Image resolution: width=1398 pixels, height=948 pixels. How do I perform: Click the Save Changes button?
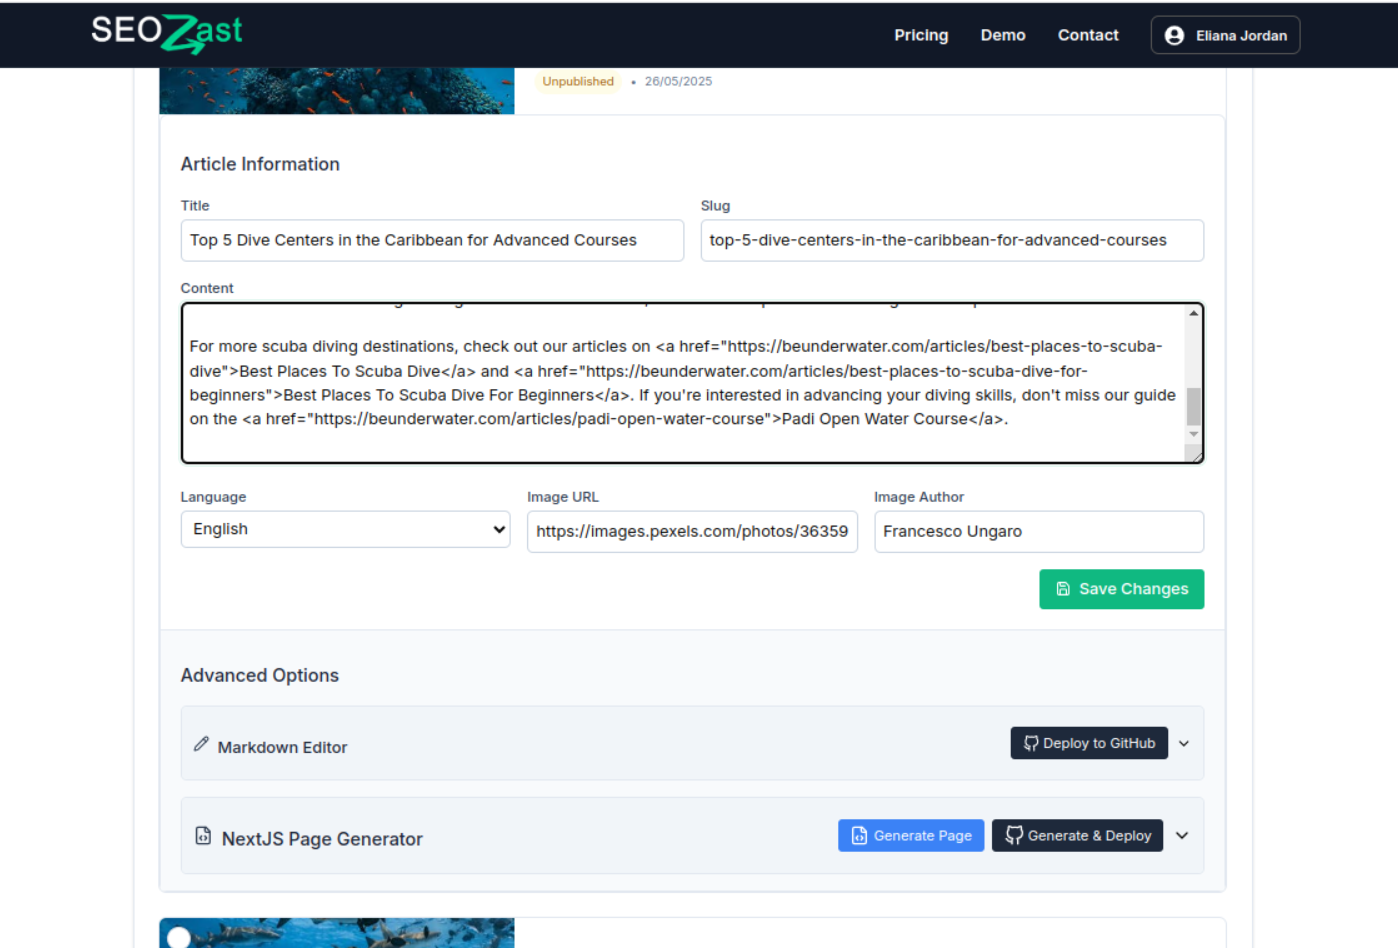pyautogui.click(x=1122, y=589)
